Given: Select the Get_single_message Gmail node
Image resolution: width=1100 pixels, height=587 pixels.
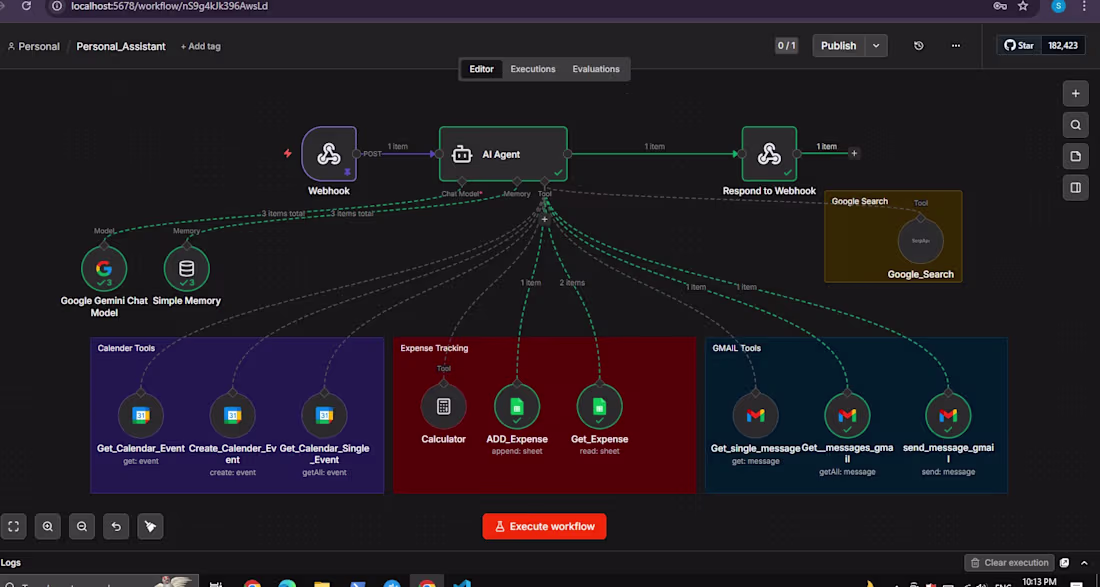Looking at the screenshot, I should tap(756, 415).
